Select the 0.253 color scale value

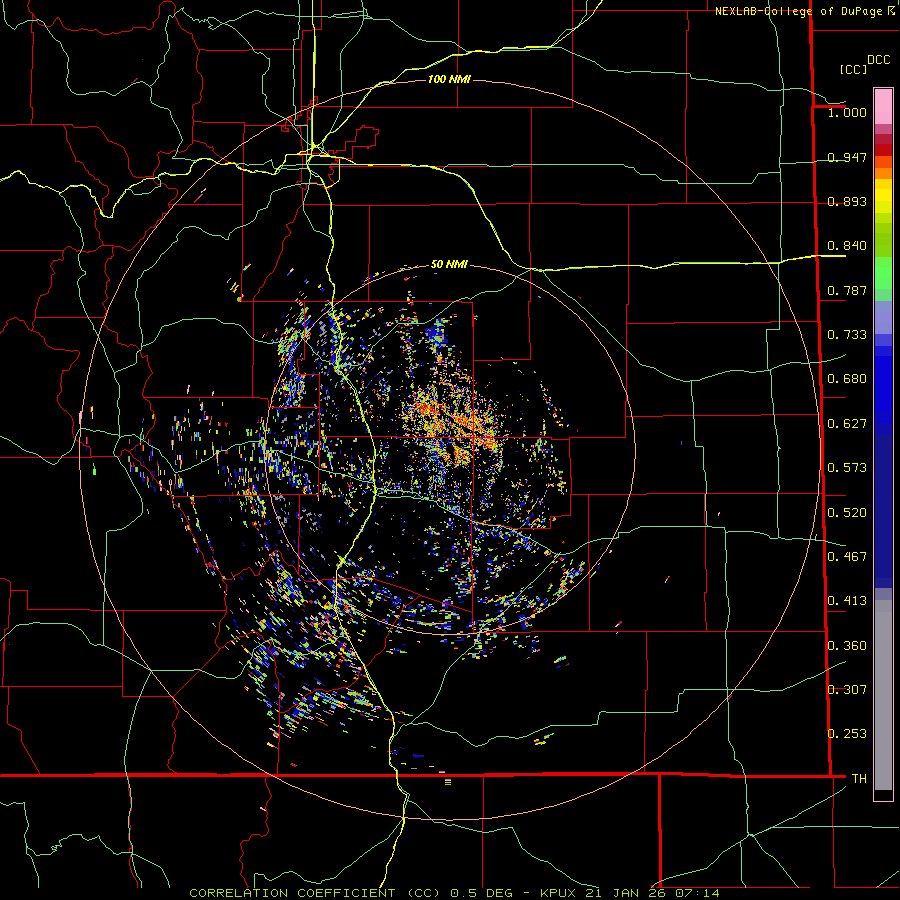click(x=847, y=734)
